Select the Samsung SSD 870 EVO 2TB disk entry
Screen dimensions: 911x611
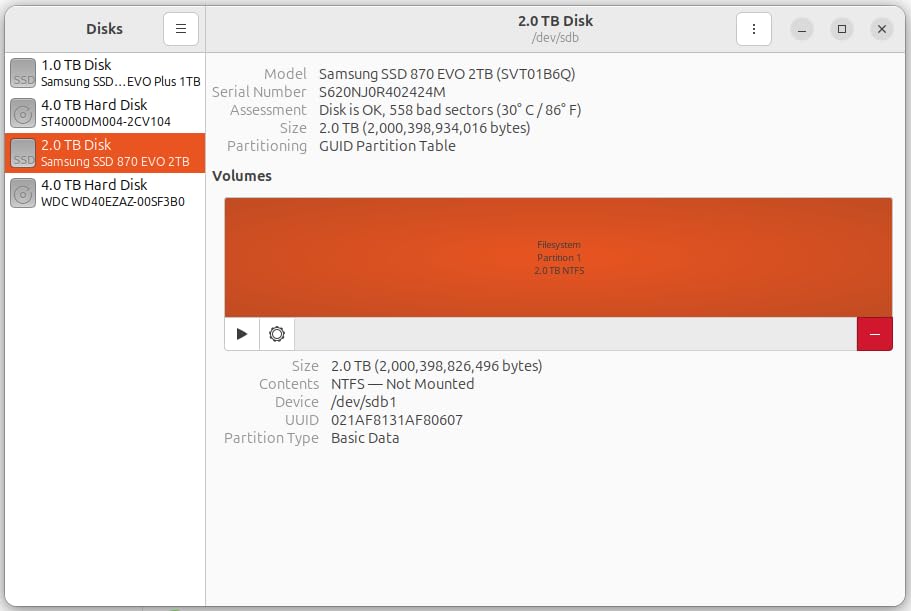[x=105, y=152]
